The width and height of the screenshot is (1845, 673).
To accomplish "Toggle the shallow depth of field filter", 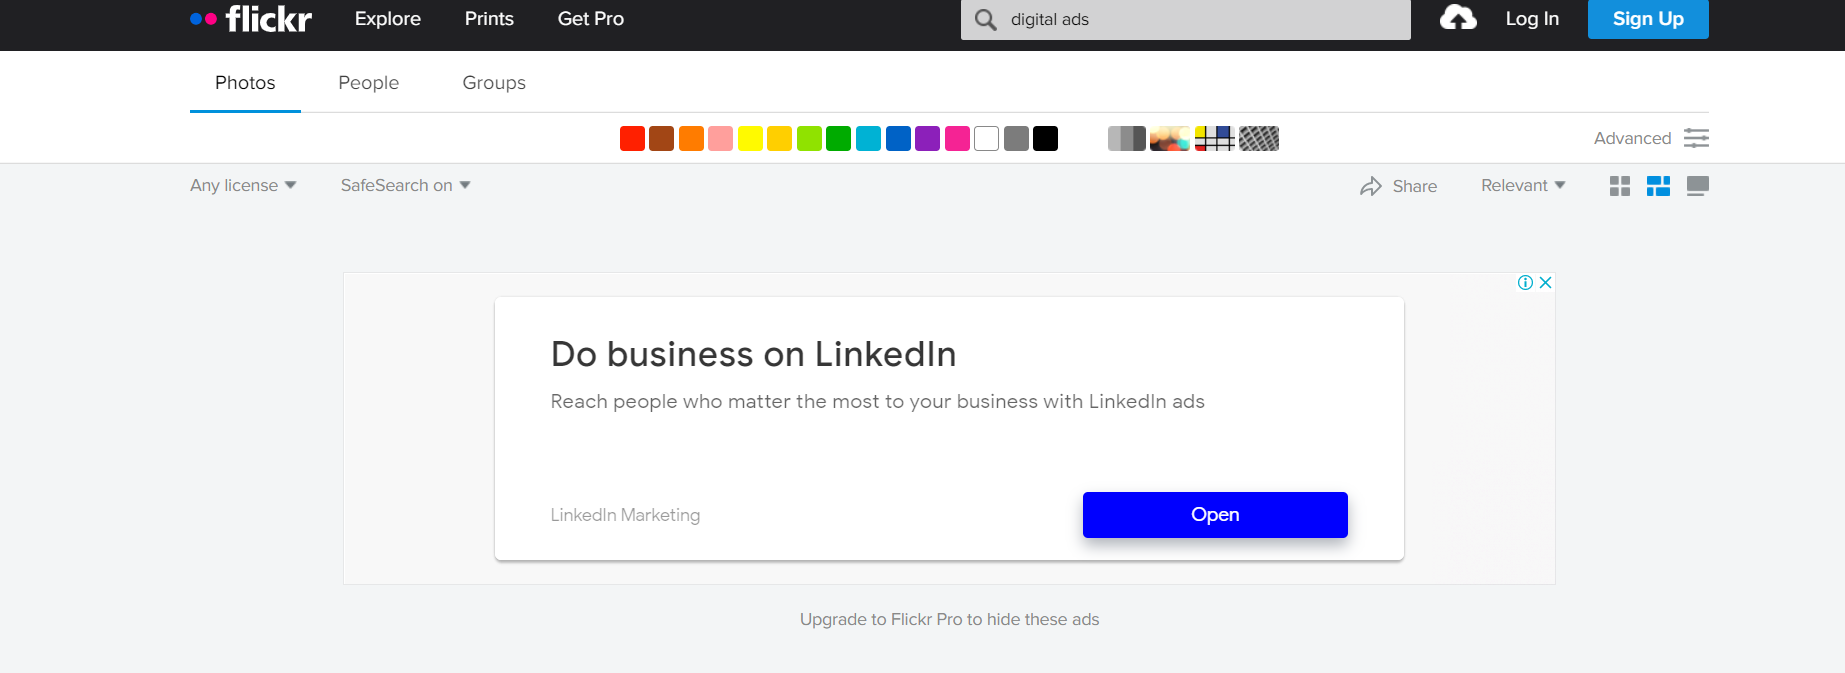I will (1170, 138).
